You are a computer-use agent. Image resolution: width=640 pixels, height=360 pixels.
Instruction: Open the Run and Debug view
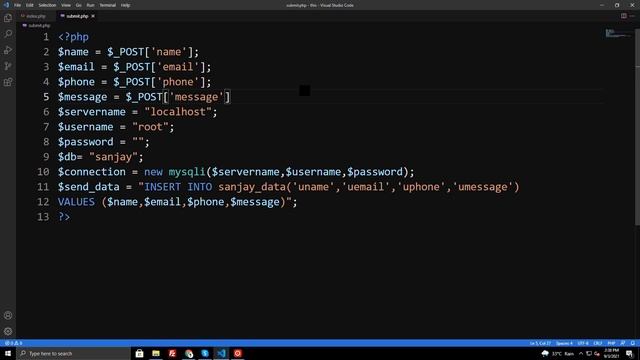[x=8, y=50]
